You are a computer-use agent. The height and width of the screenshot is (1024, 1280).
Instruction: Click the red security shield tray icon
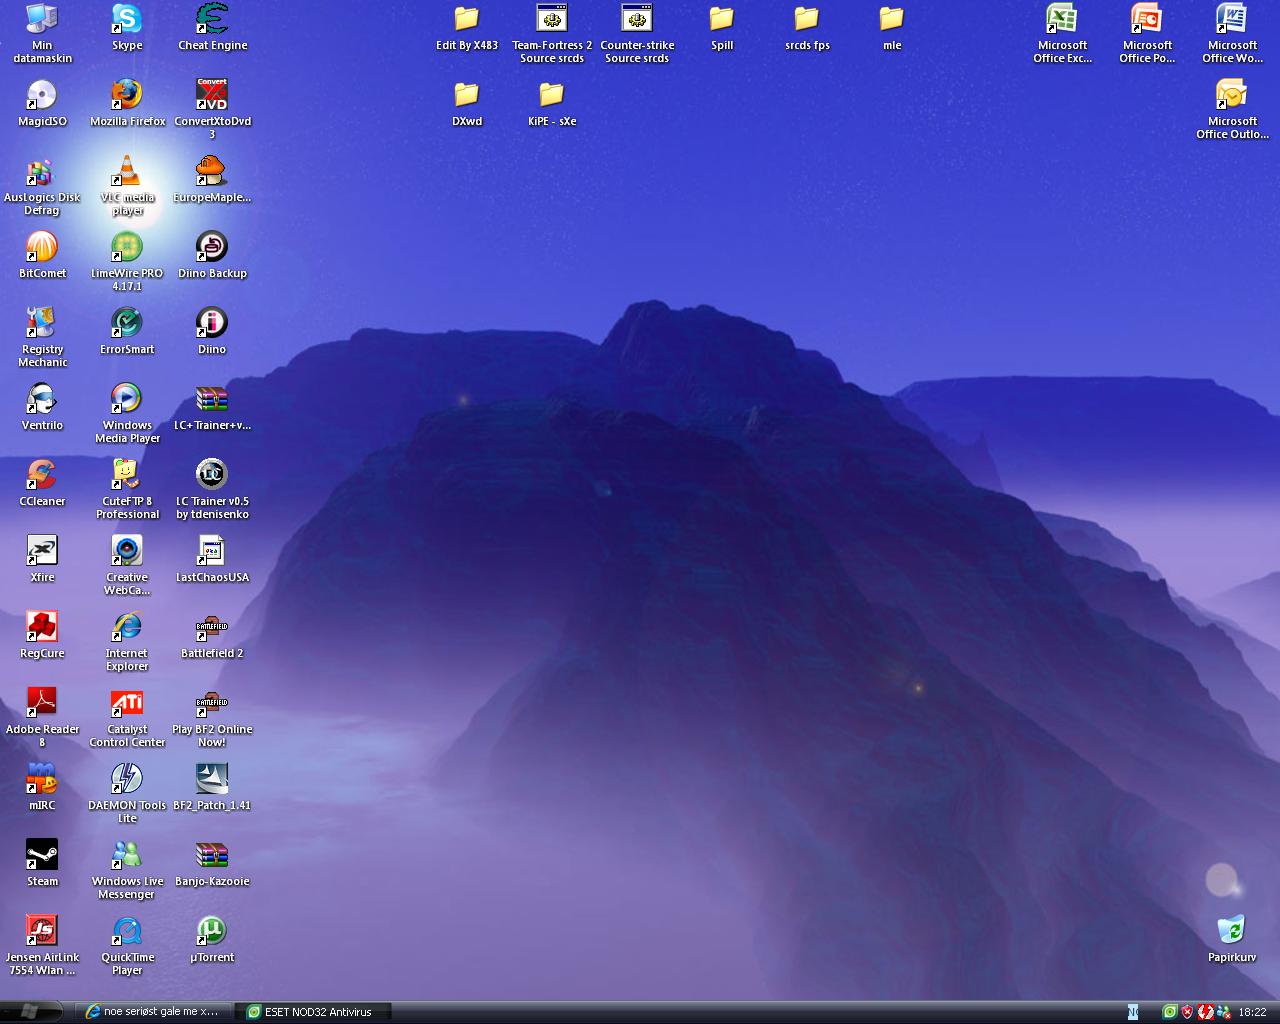[1187, 1012]
